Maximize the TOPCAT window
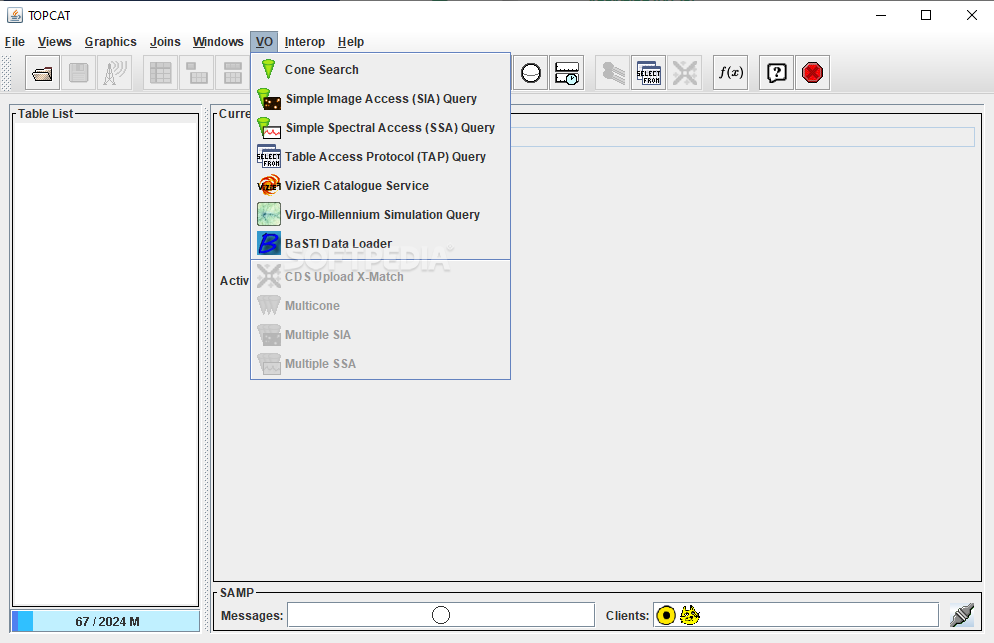 (x=926, y=15)
